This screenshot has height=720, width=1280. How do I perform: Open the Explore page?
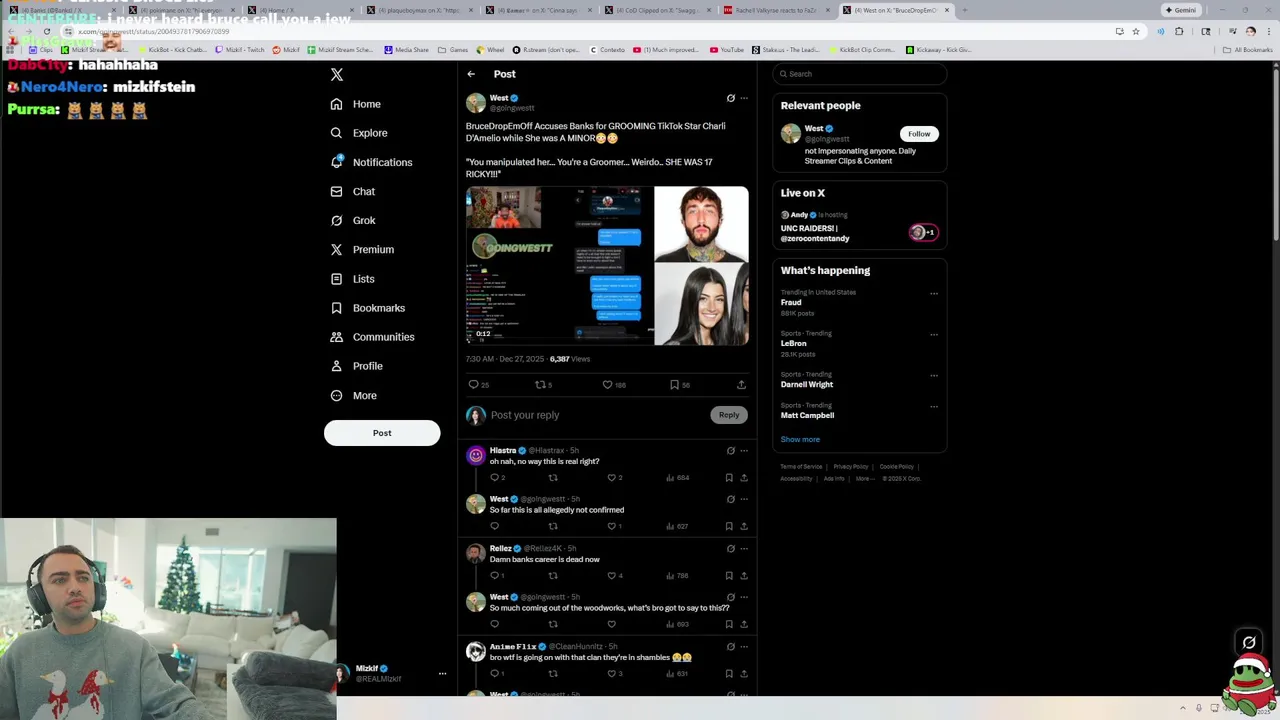[x=358, y=133]
